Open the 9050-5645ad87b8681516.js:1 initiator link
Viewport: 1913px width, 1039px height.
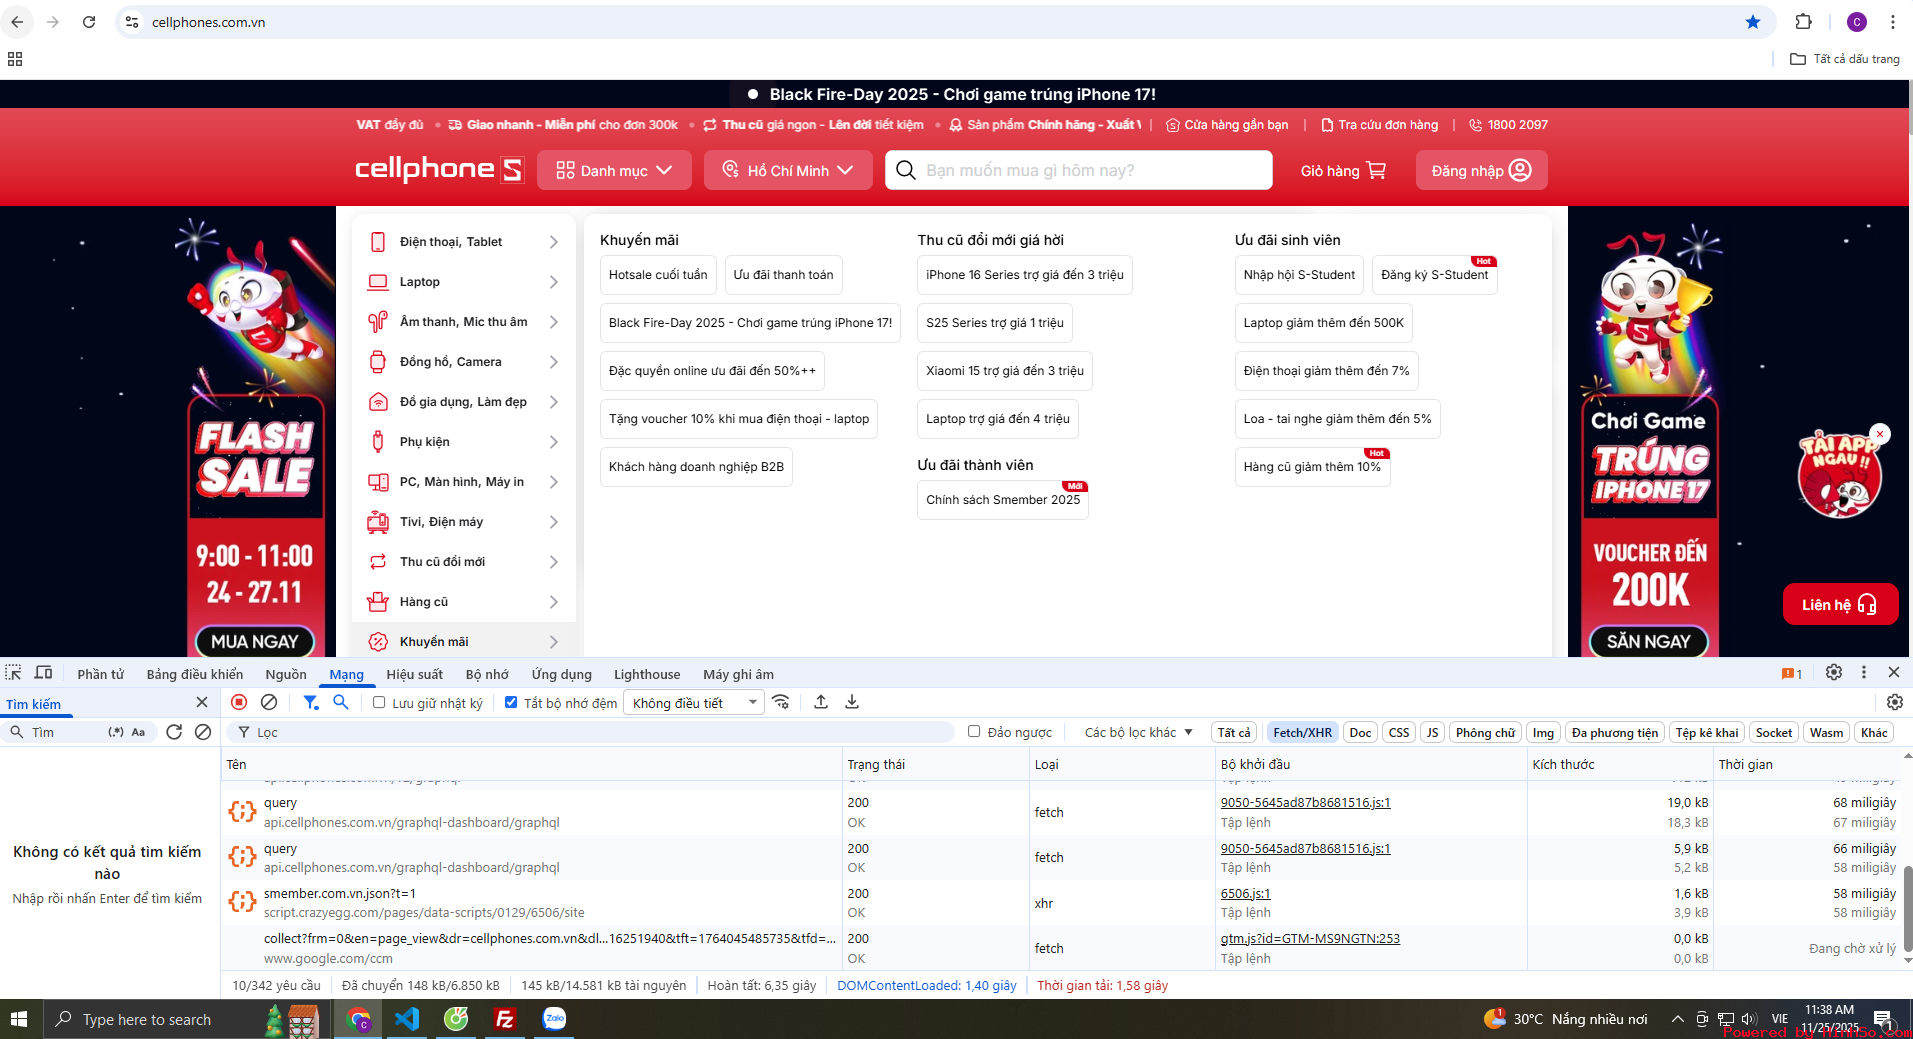pos(1305,802)
